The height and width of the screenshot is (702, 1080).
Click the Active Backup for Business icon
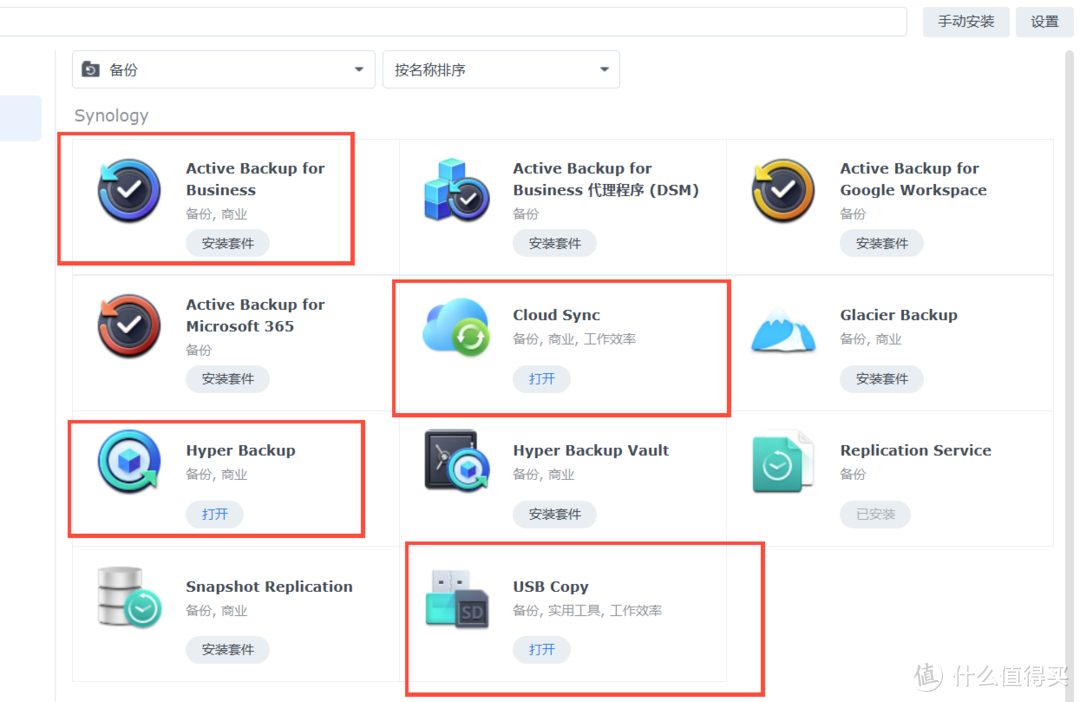tap(129, 191)
